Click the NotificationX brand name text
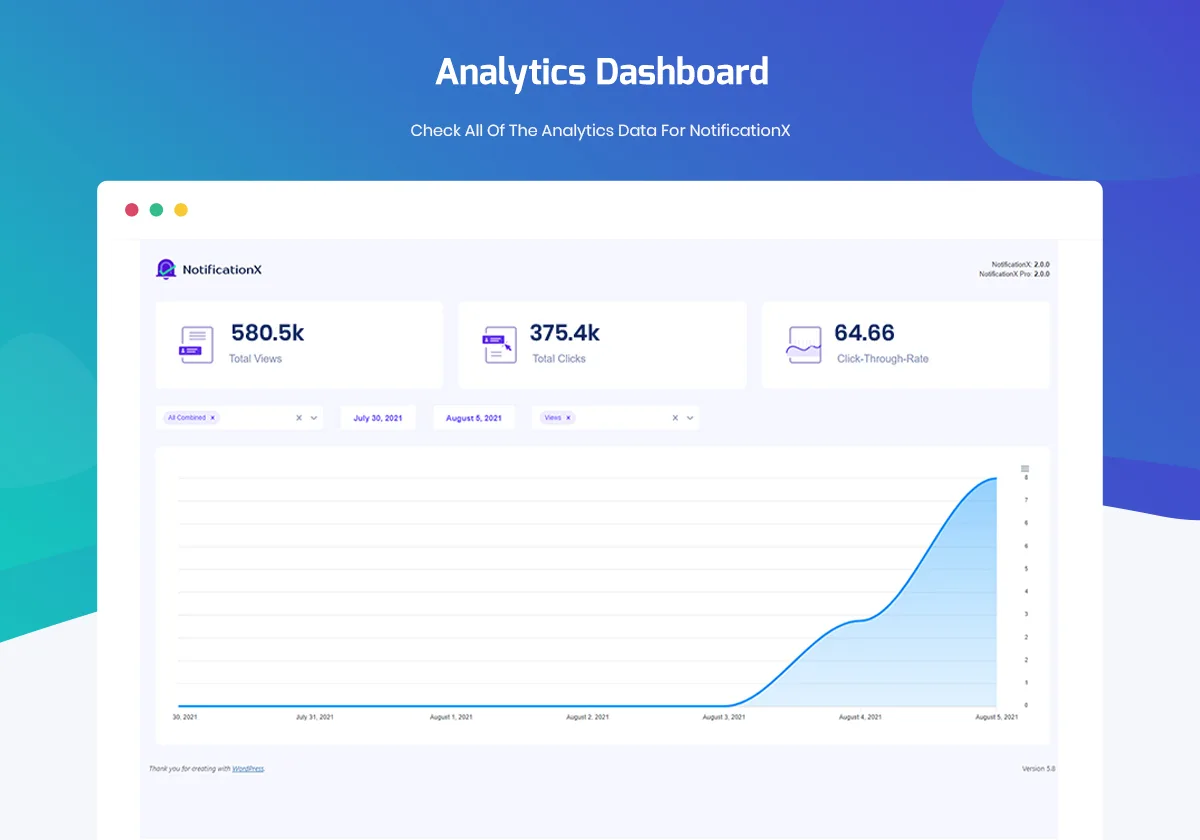1200x840 pixels. click(222, 270)
